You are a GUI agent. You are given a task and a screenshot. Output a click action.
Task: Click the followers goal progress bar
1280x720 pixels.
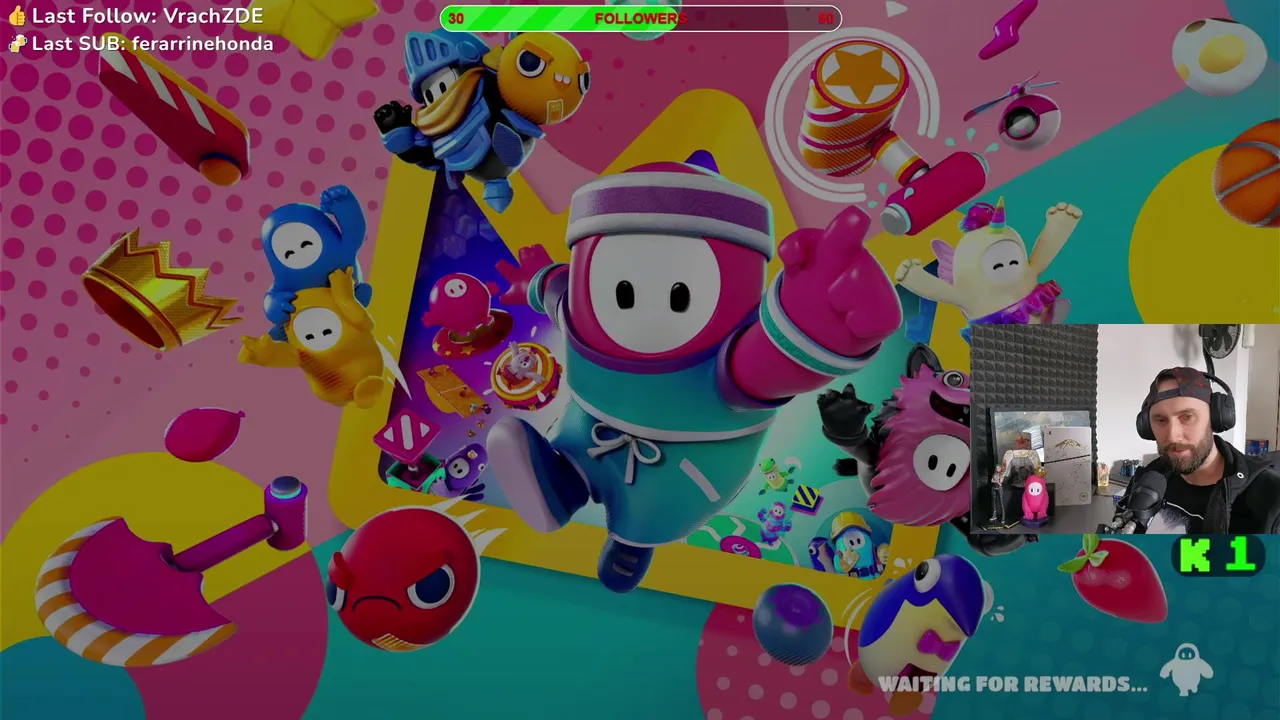pyautogui.click(x=640, y=18)
